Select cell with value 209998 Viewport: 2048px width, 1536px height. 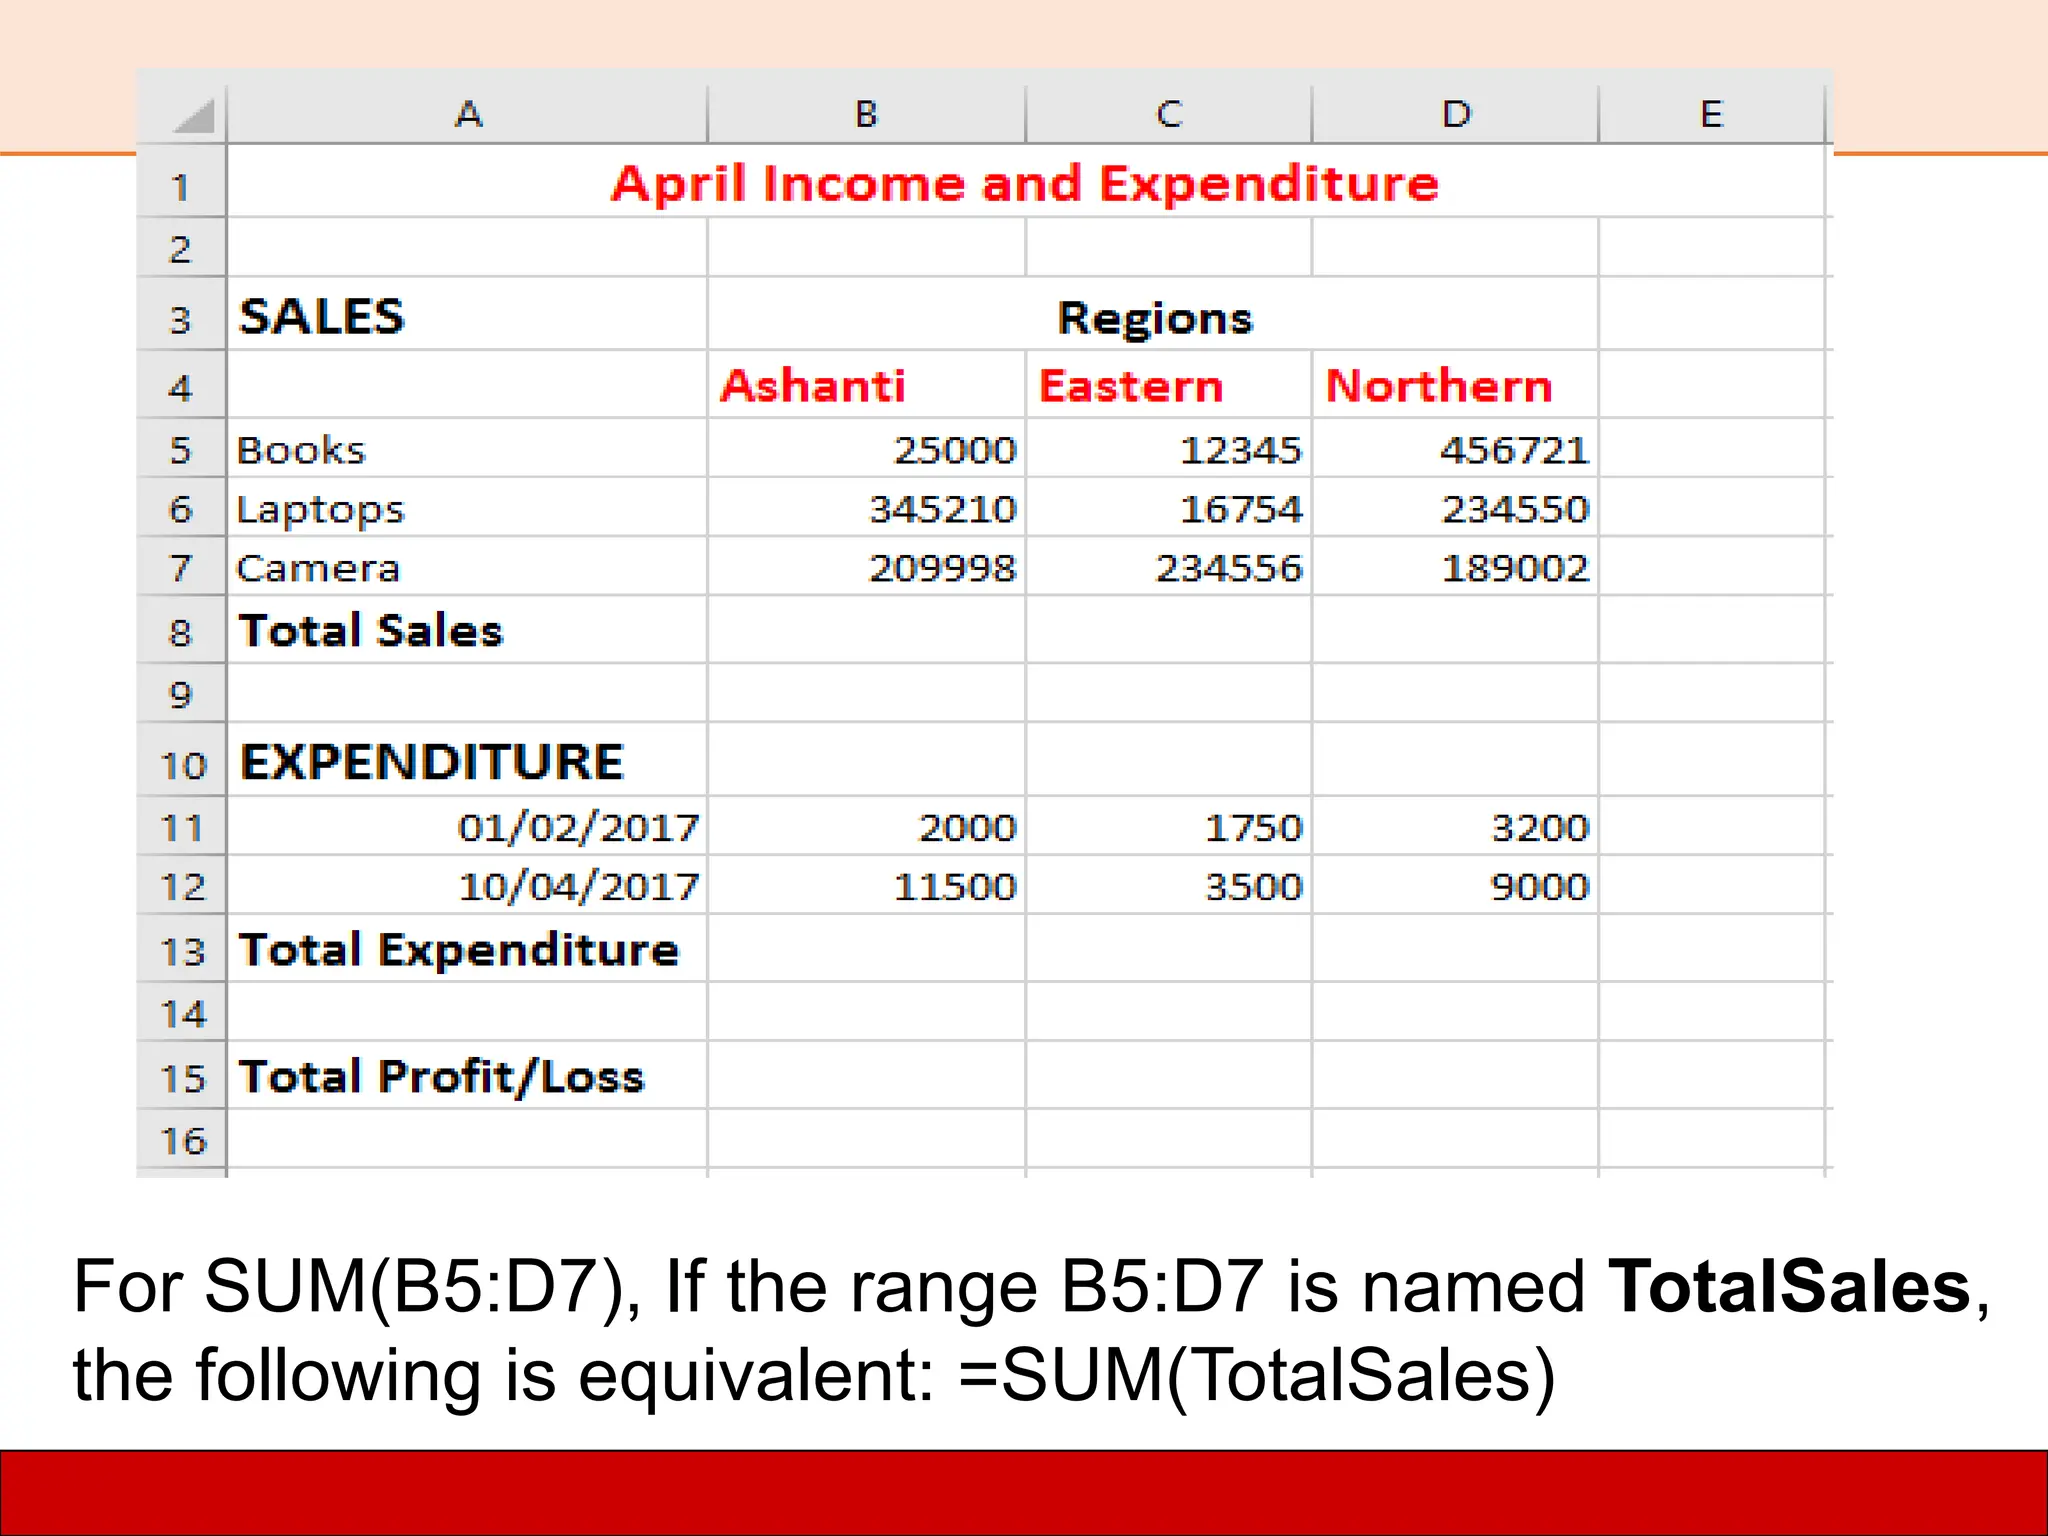tap(866, 566)
